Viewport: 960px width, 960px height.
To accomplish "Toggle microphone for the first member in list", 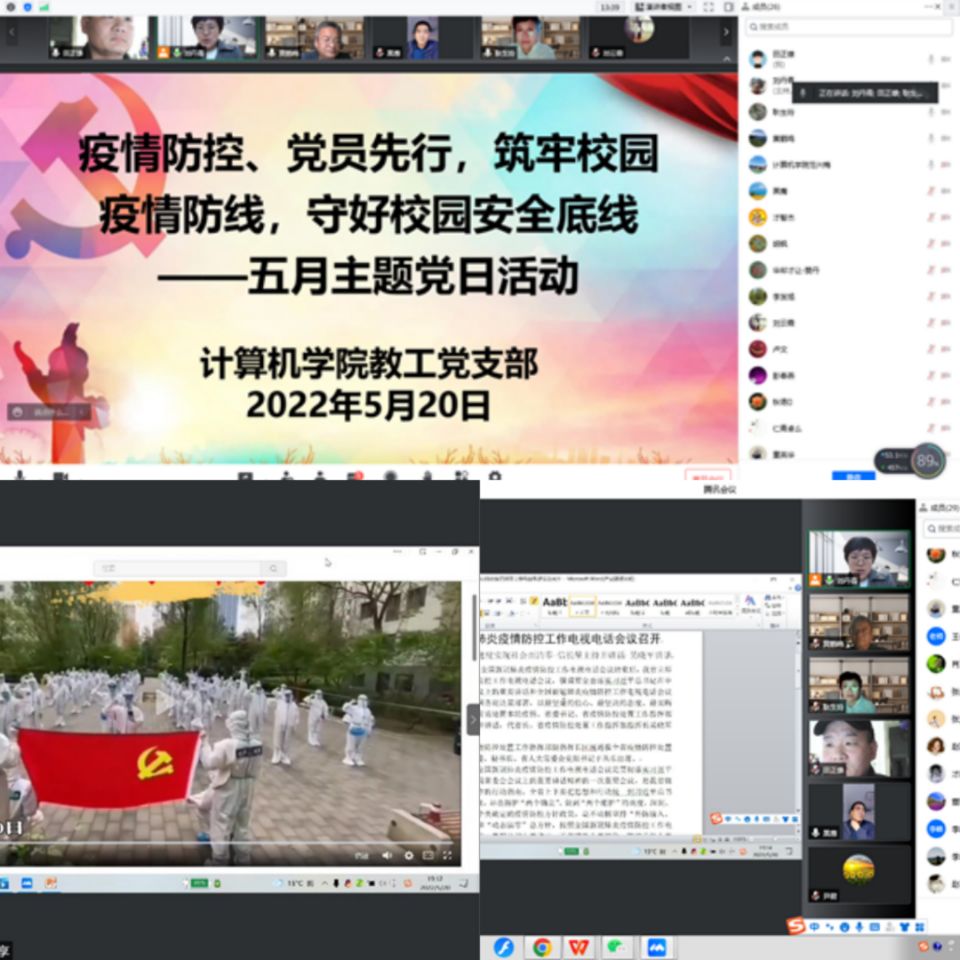I will 930,59.
